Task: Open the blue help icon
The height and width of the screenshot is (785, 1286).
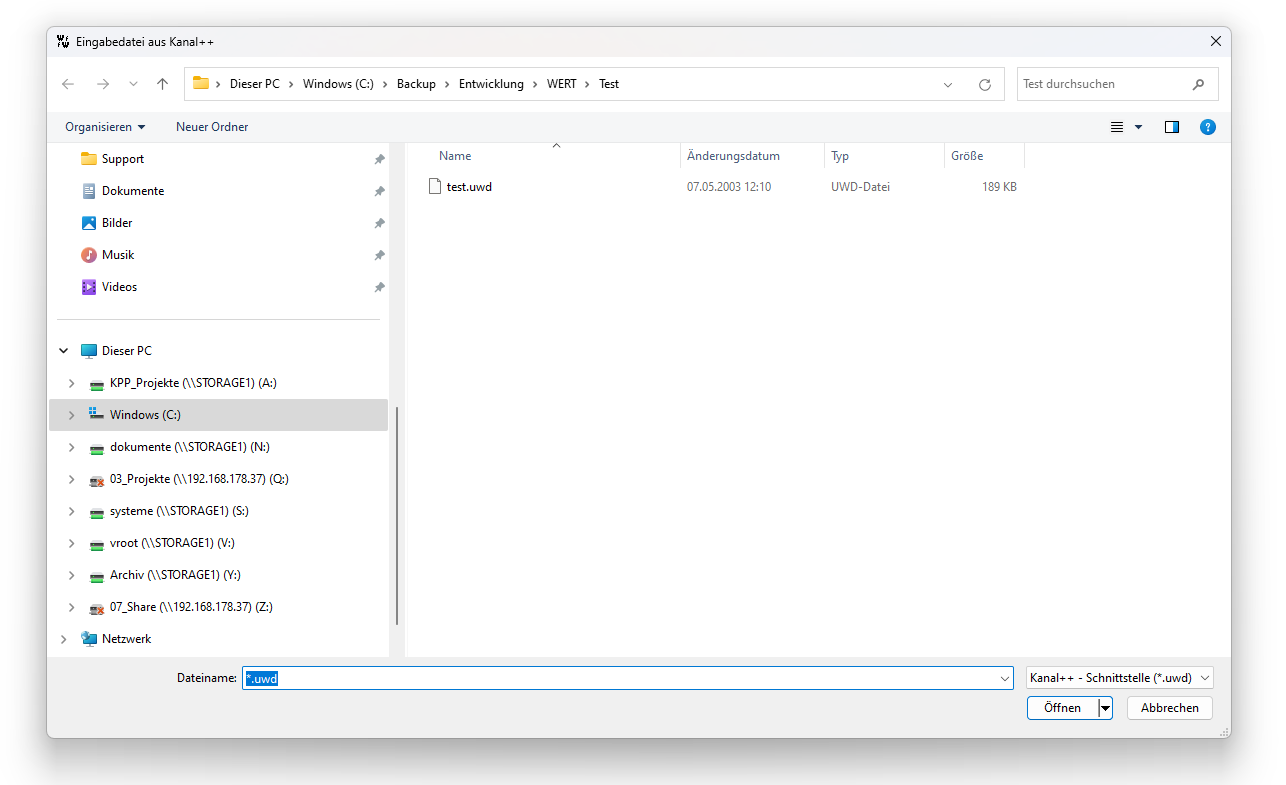Action: click(1208, 127)
